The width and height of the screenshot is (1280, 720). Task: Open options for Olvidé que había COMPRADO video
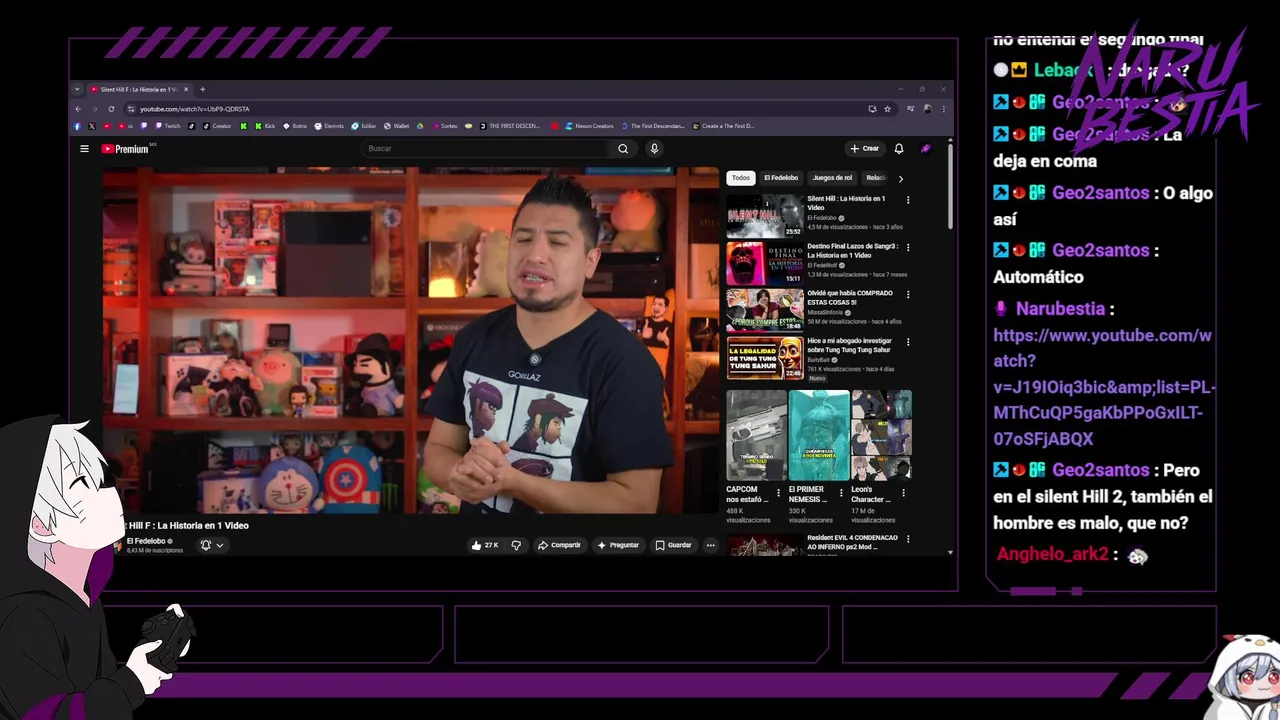tap(908, 295)
